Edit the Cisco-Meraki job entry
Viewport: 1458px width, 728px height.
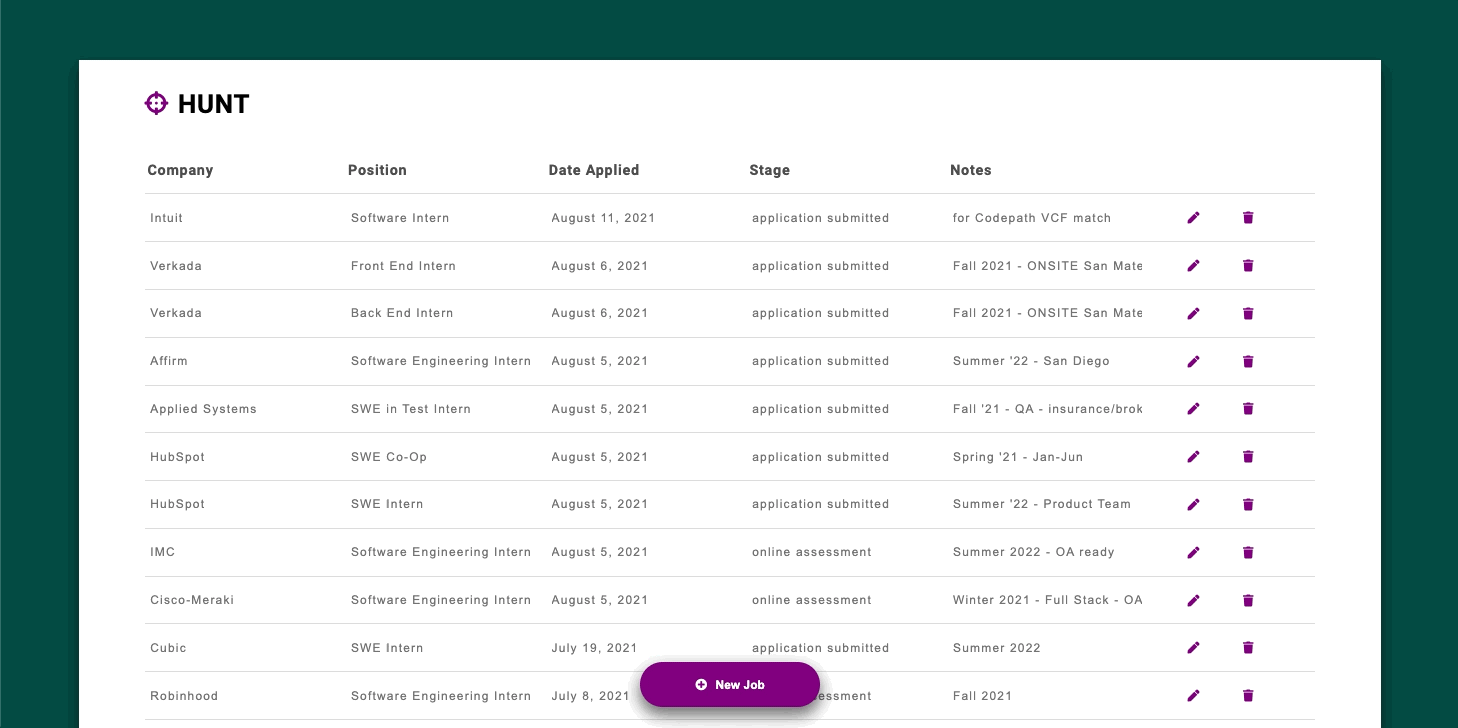1193,600
